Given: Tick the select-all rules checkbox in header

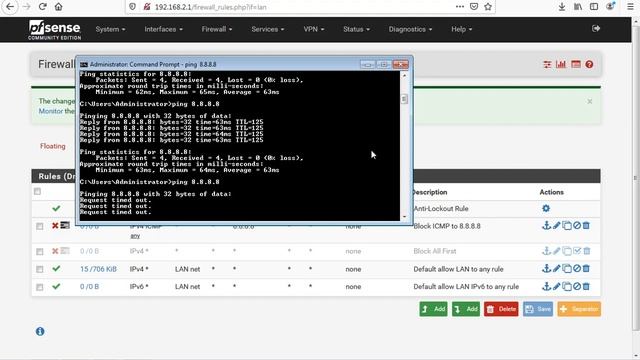Looking at the screenshot, I should tap(38, 191).
